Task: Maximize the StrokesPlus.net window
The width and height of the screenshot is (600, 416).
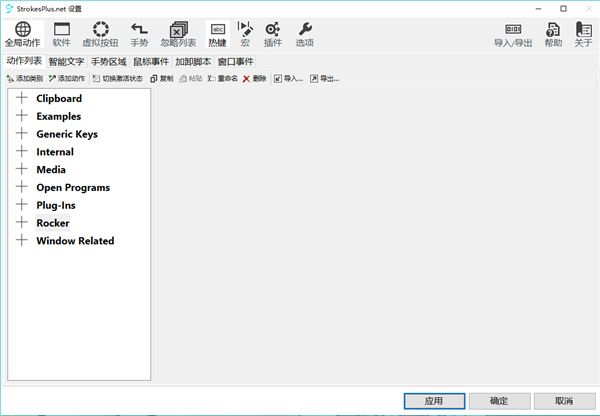Action: pos(563,8)
